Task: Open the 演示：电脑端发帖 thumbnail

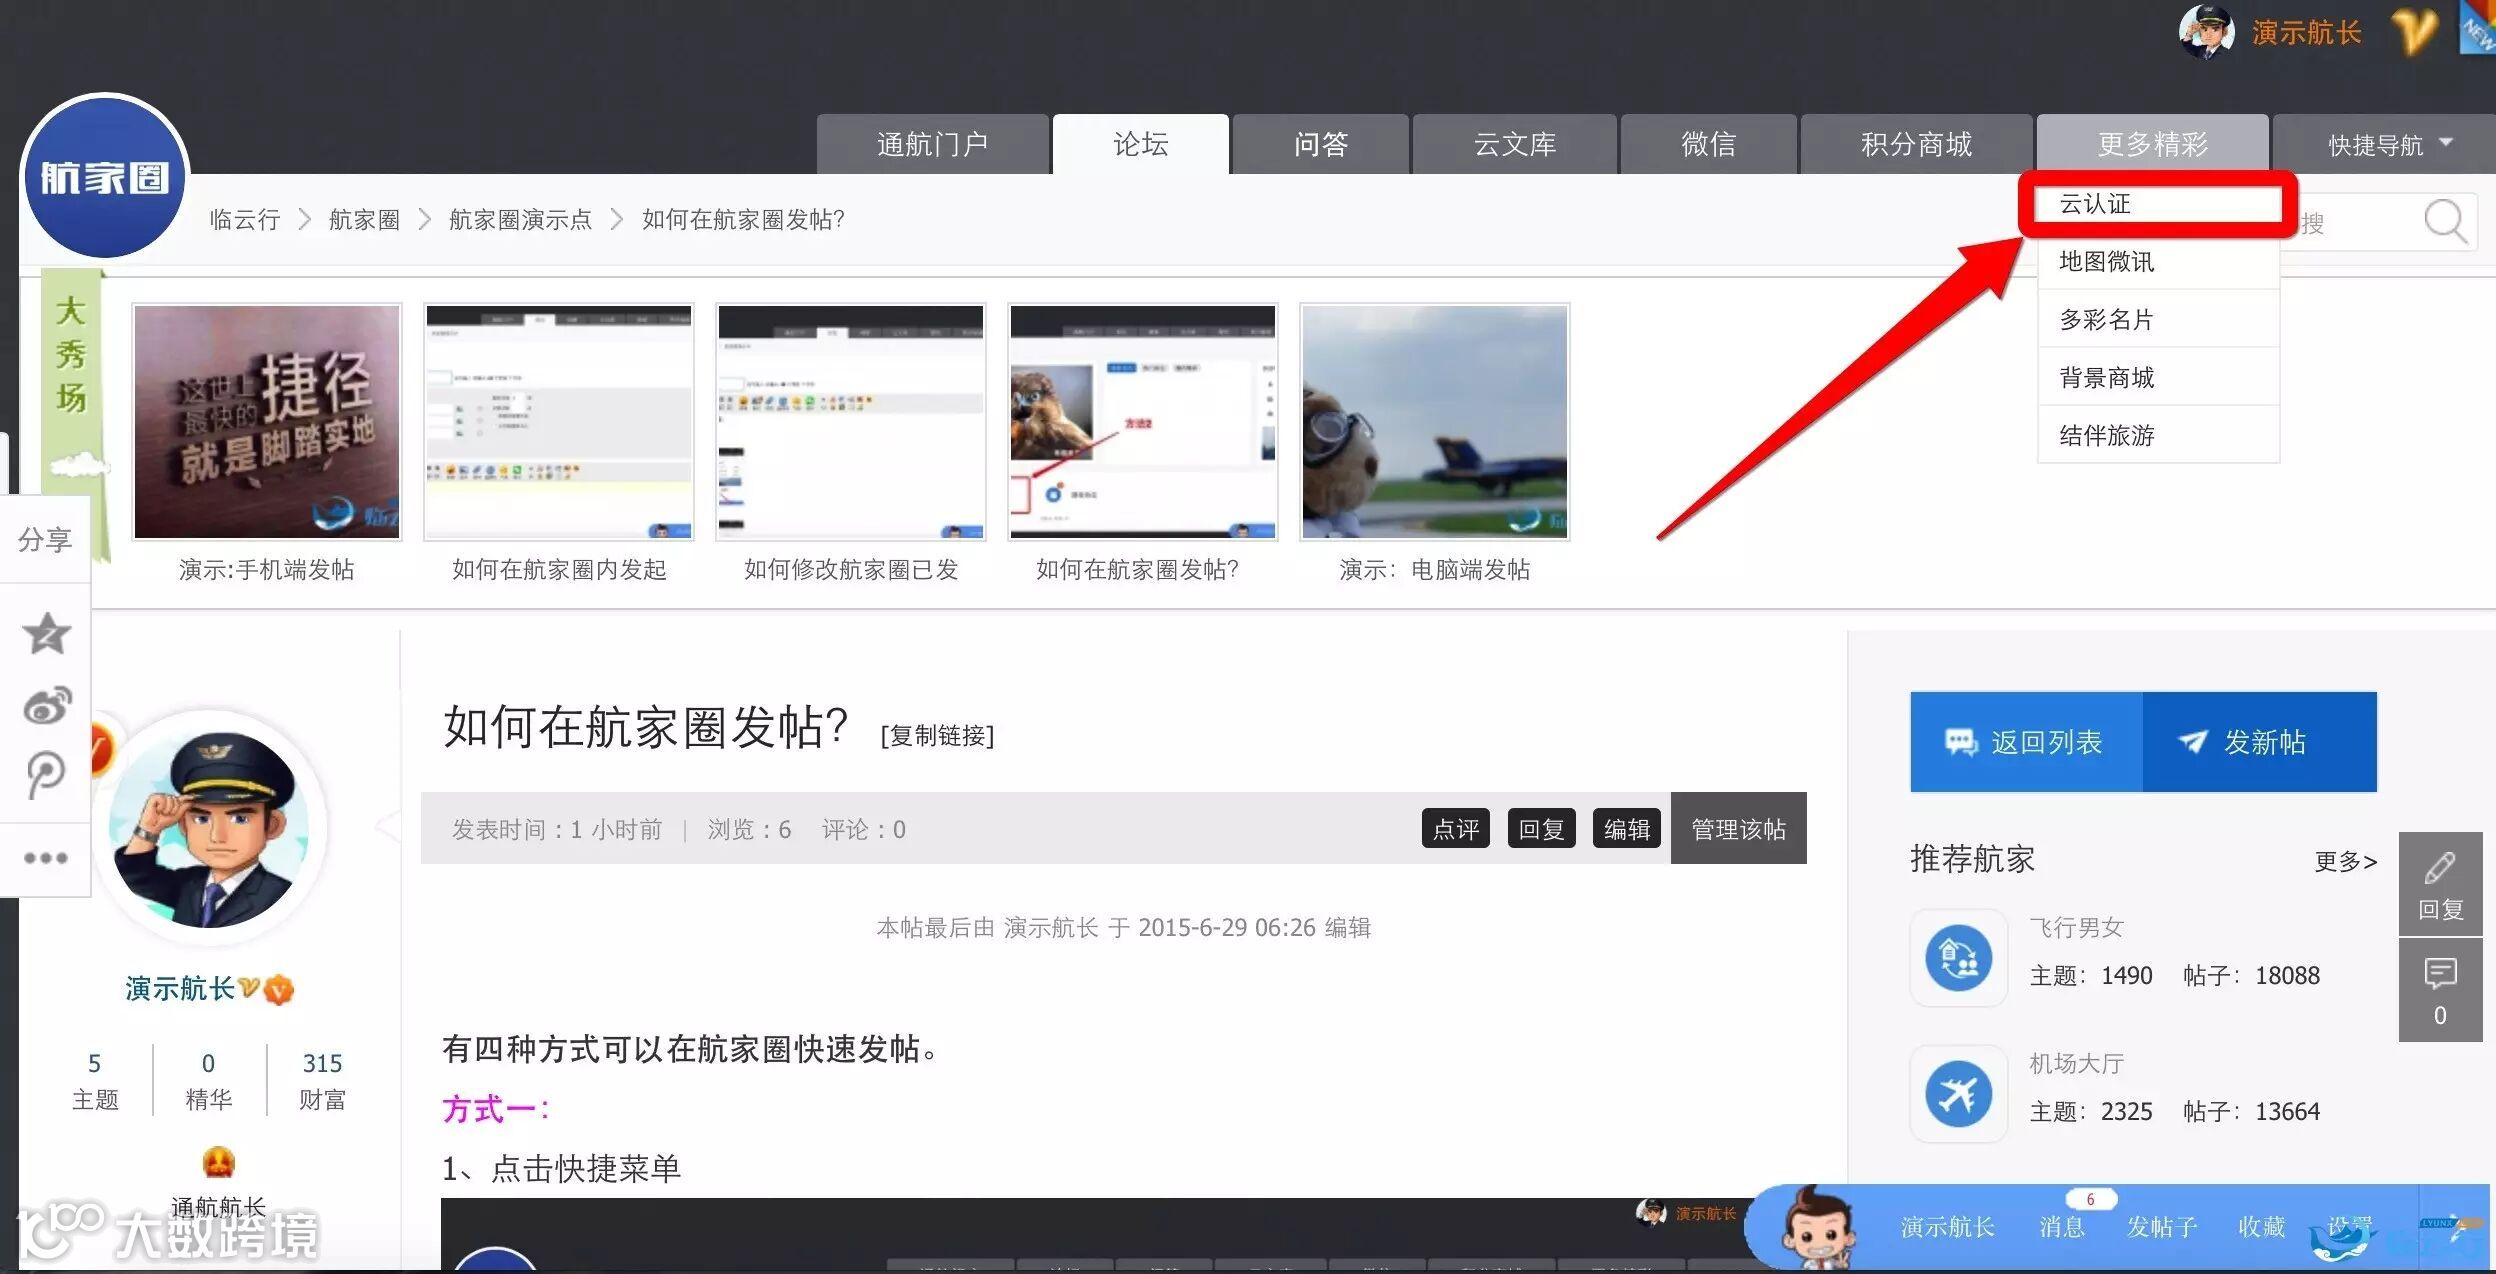Action: [1434, 422]
